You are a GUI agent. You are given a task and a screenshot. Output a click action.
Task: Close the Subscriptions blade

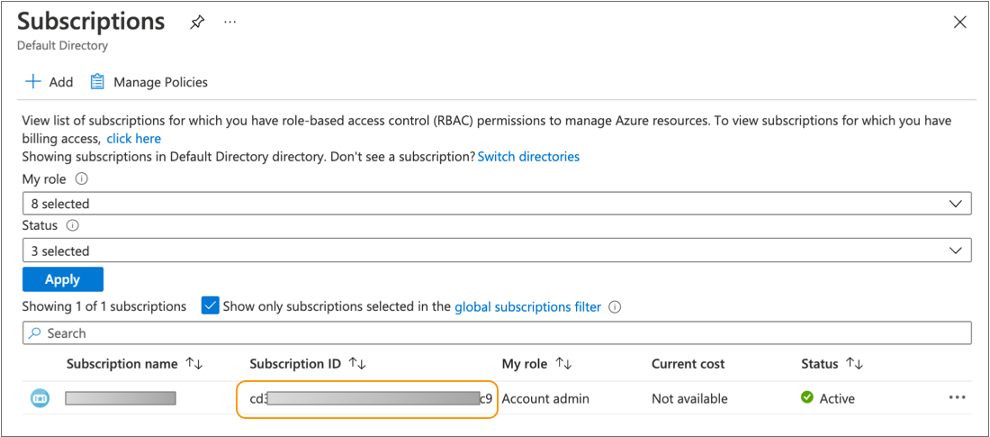tap(960, 23)
